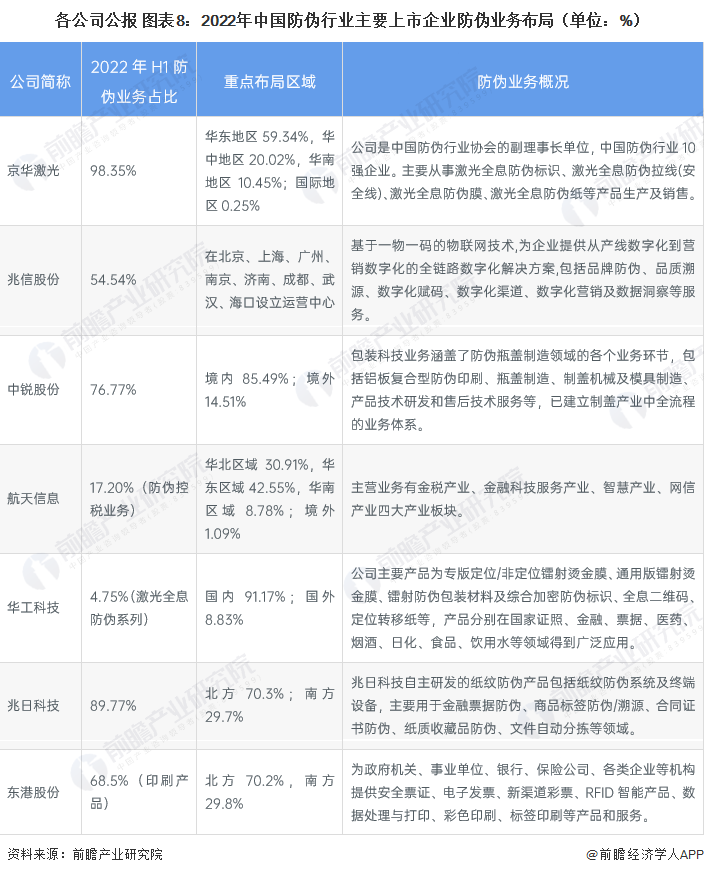Click the 68.5%（印刷产品）cell
This screenshot has height=875, width=704.
tap(139, 792)
